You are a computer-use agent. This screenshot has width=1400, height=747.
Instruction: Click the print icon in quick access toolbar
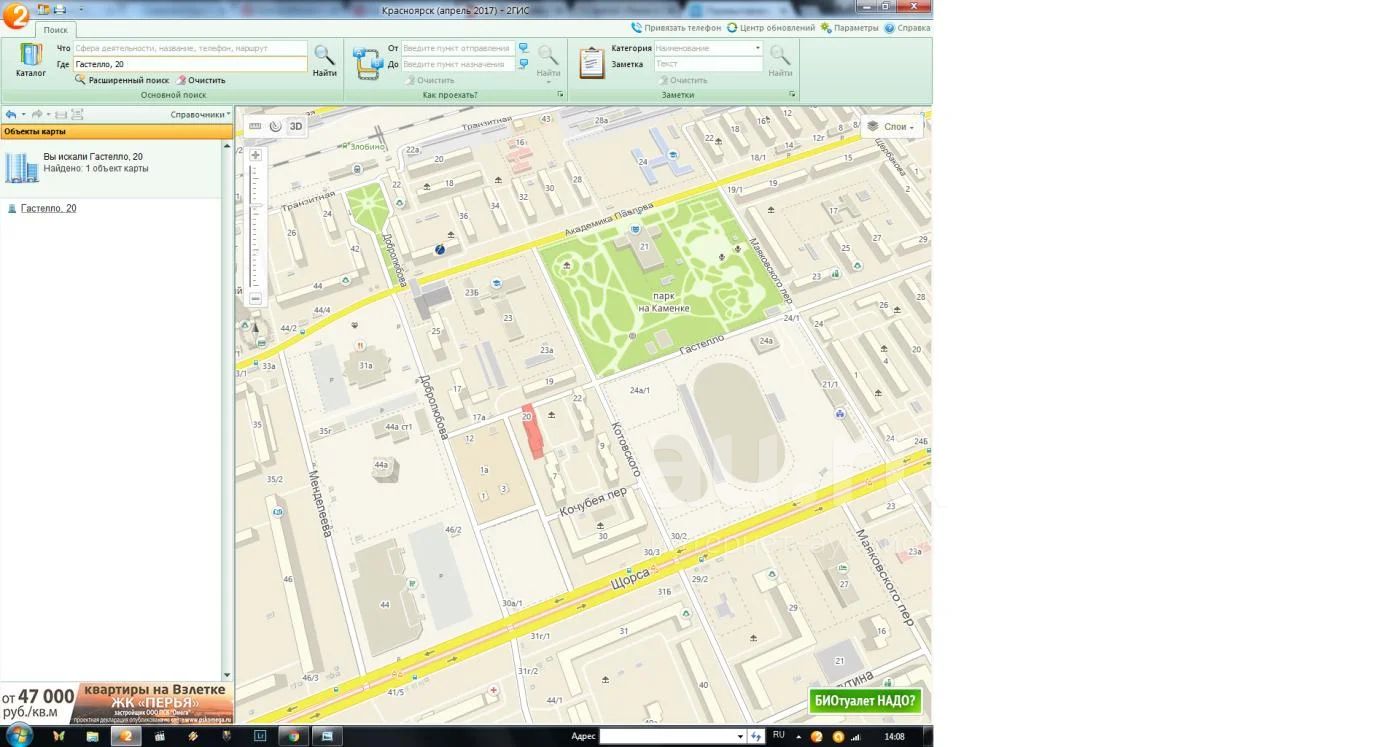point(60,9)
